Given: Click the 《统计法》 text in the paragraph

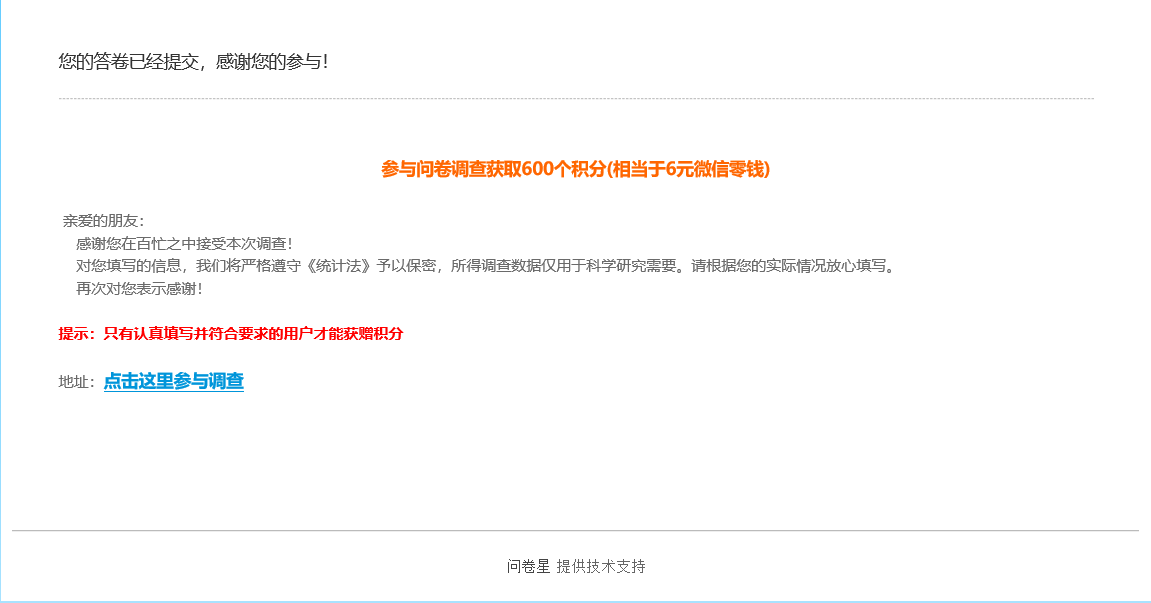Looking at the screenshot, I should (x=338, y=266).
